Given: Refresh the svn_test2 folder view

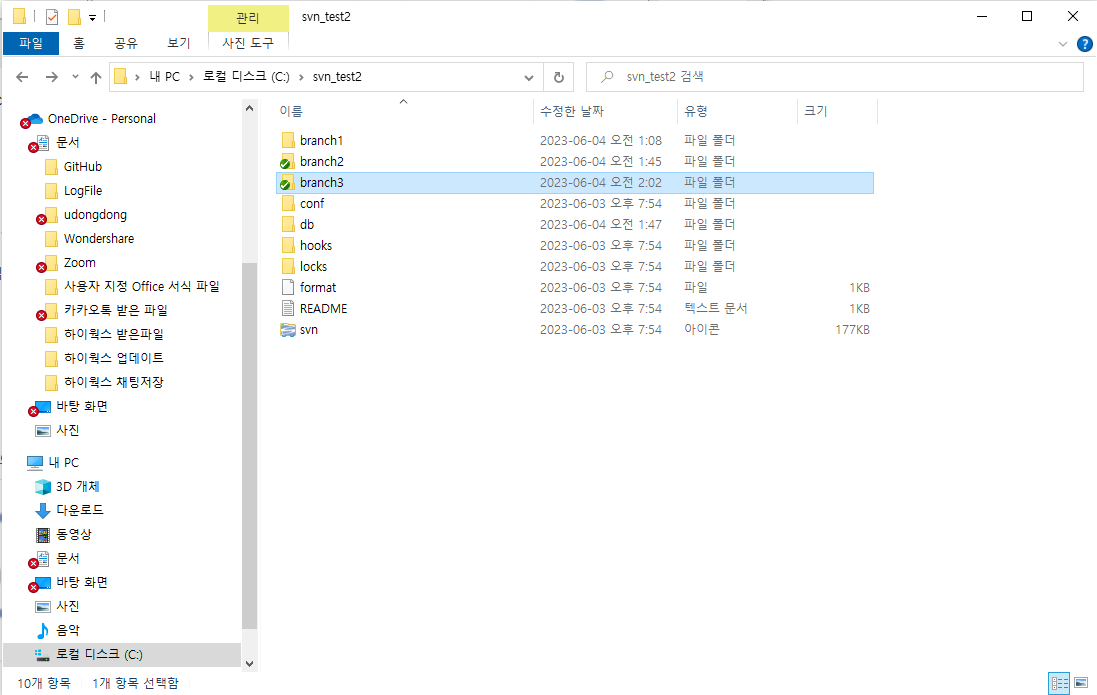Looking at the screenshot, I should coord(559,77).
